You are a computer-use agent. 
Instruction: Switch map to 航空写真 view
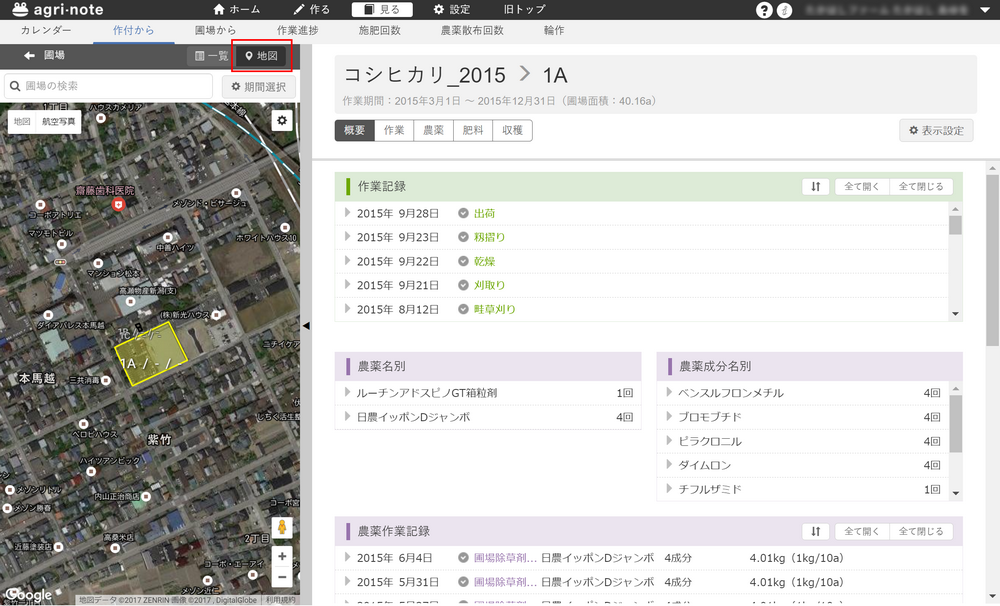tap(58, 121)
